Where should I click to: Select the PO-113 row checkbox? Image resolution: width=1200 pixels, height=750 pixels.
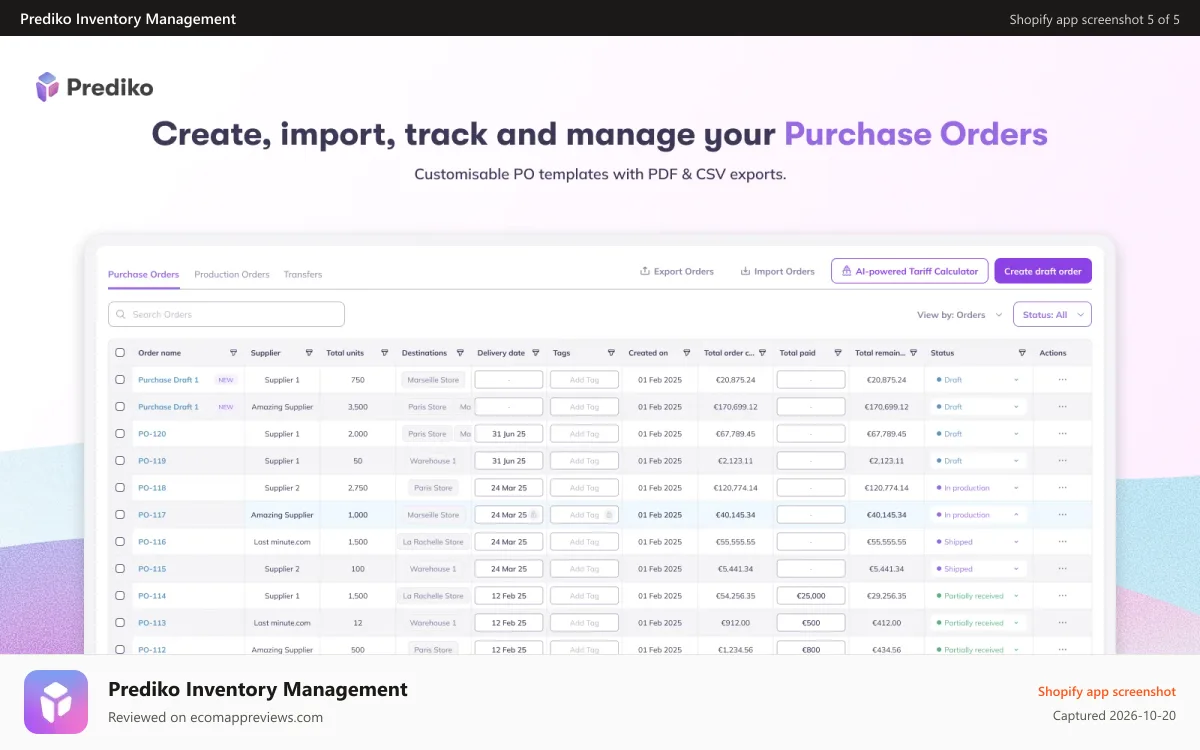(x=120, y=623)
